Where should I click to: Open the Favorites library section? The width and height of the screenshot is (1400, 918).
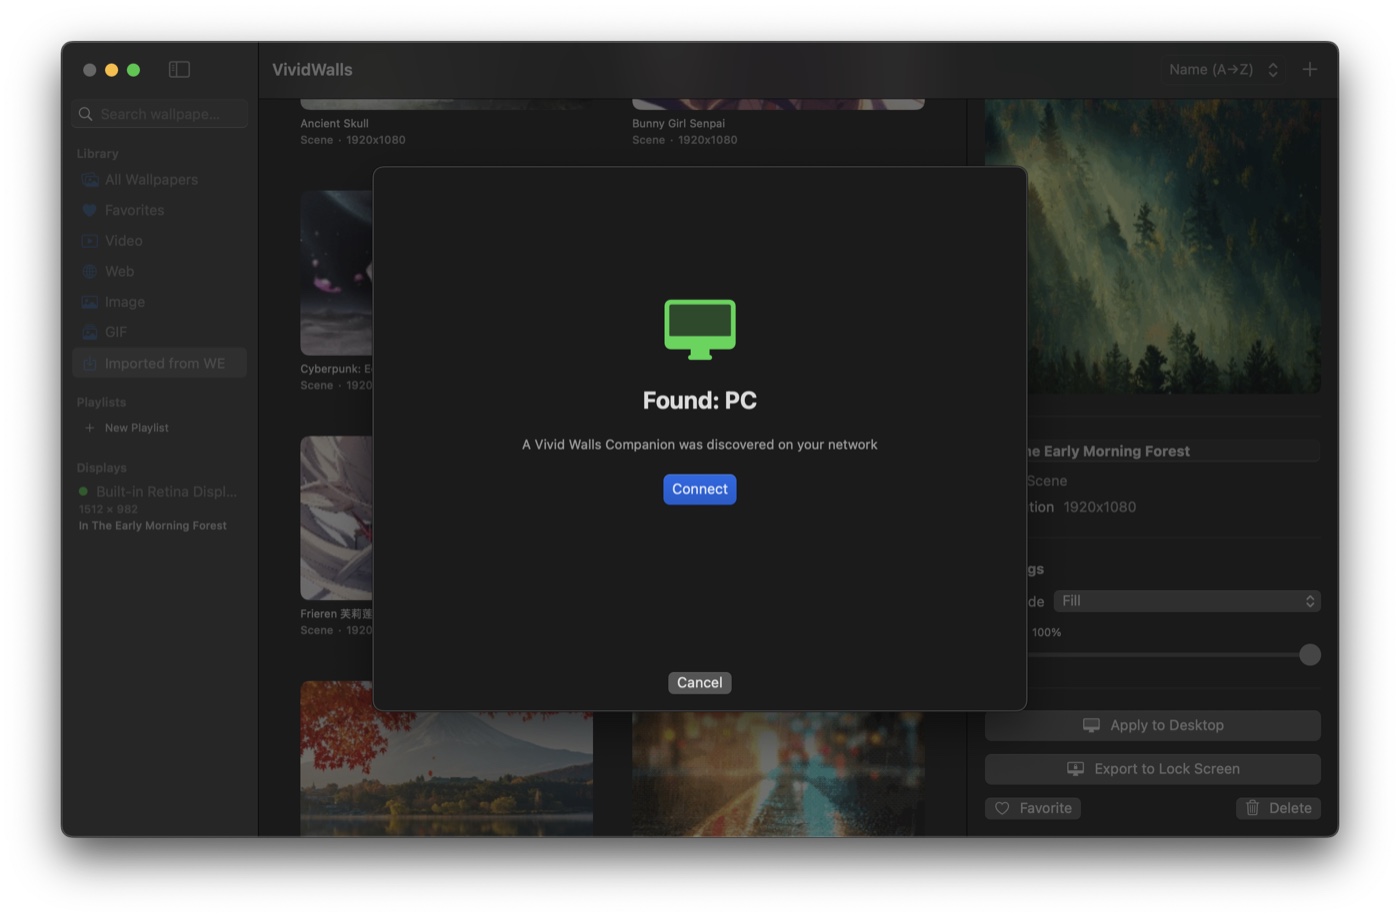pyautogui.click(x=160, y=210)
